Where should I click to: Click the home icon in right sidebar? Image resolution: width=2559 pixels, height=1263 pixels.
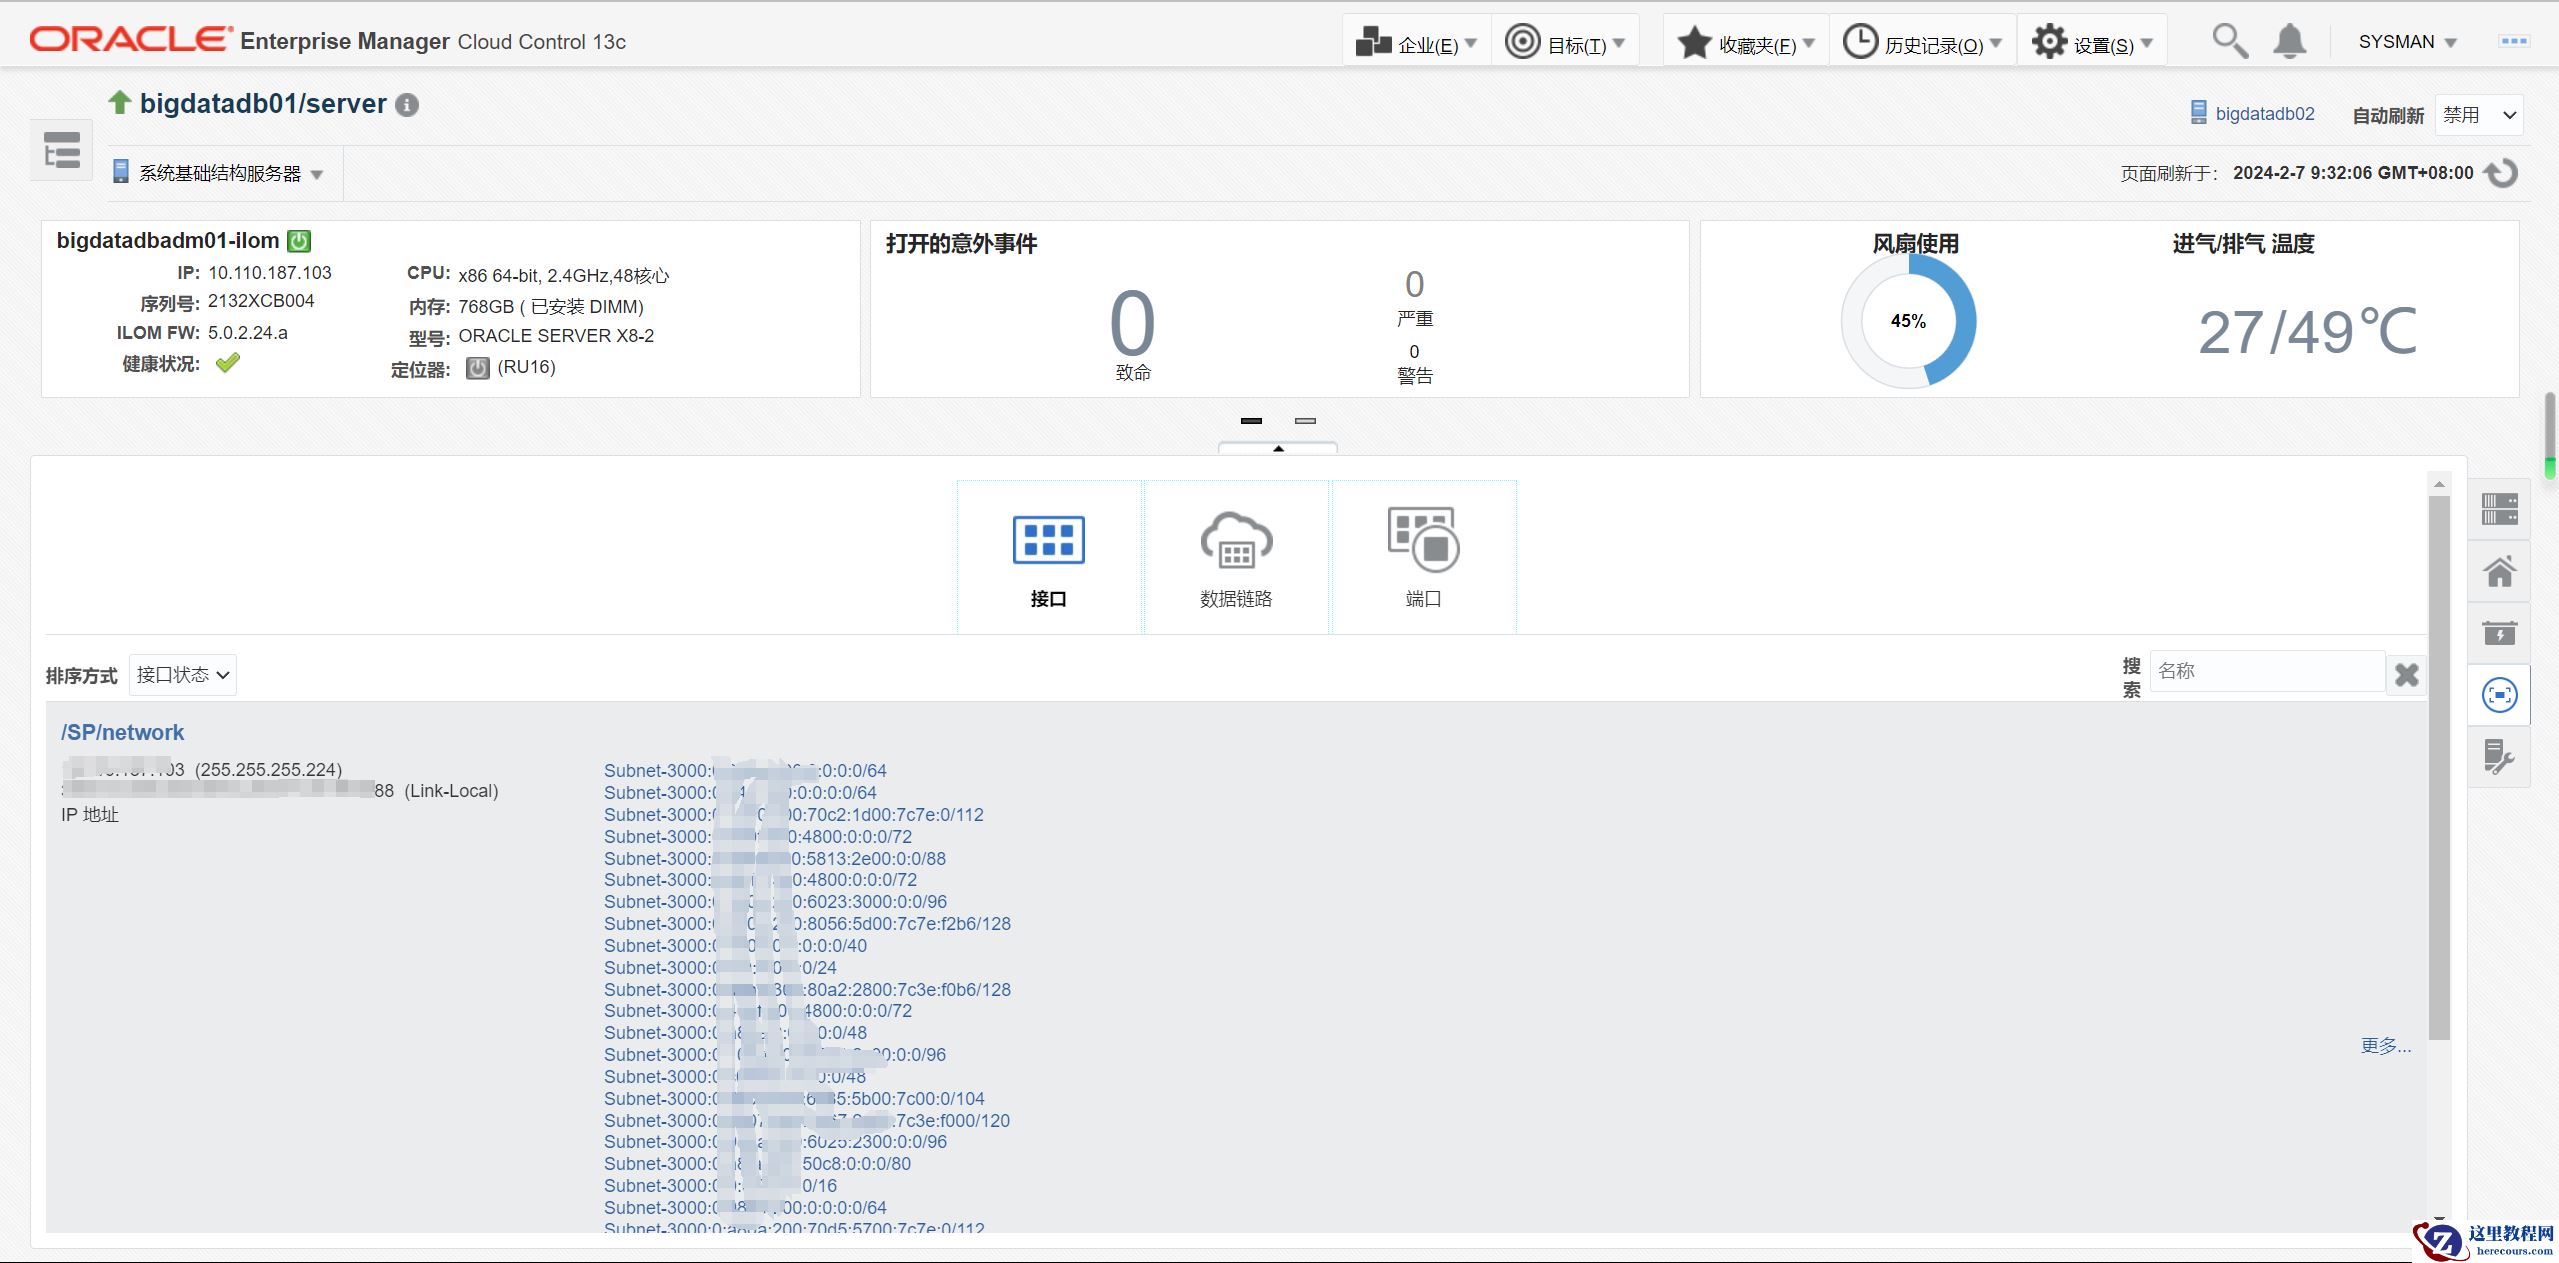coord(2499,572)
